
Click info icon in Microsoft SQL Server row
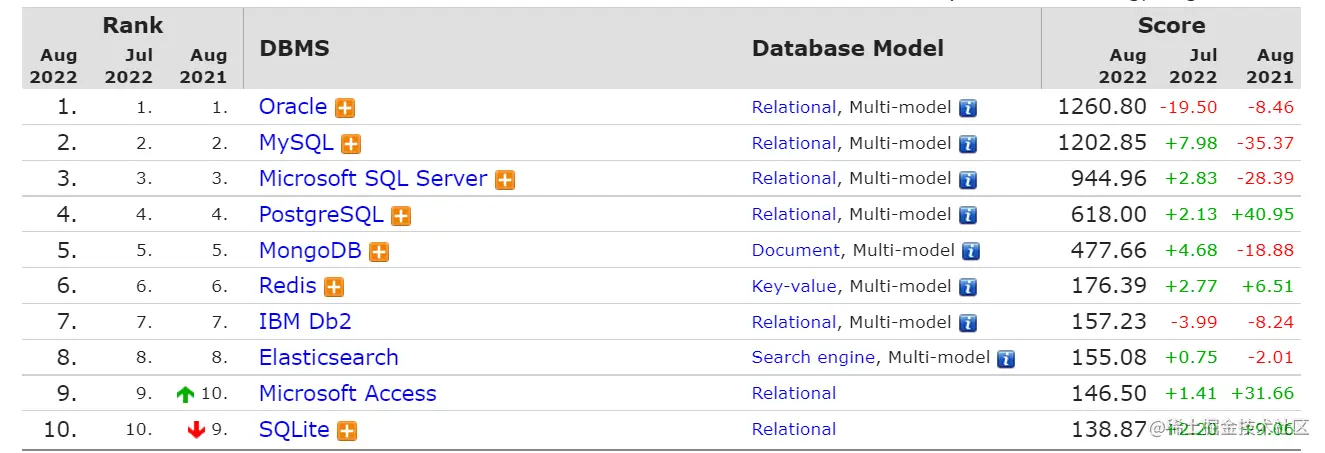pyautogui.click(x=968, y=180)
